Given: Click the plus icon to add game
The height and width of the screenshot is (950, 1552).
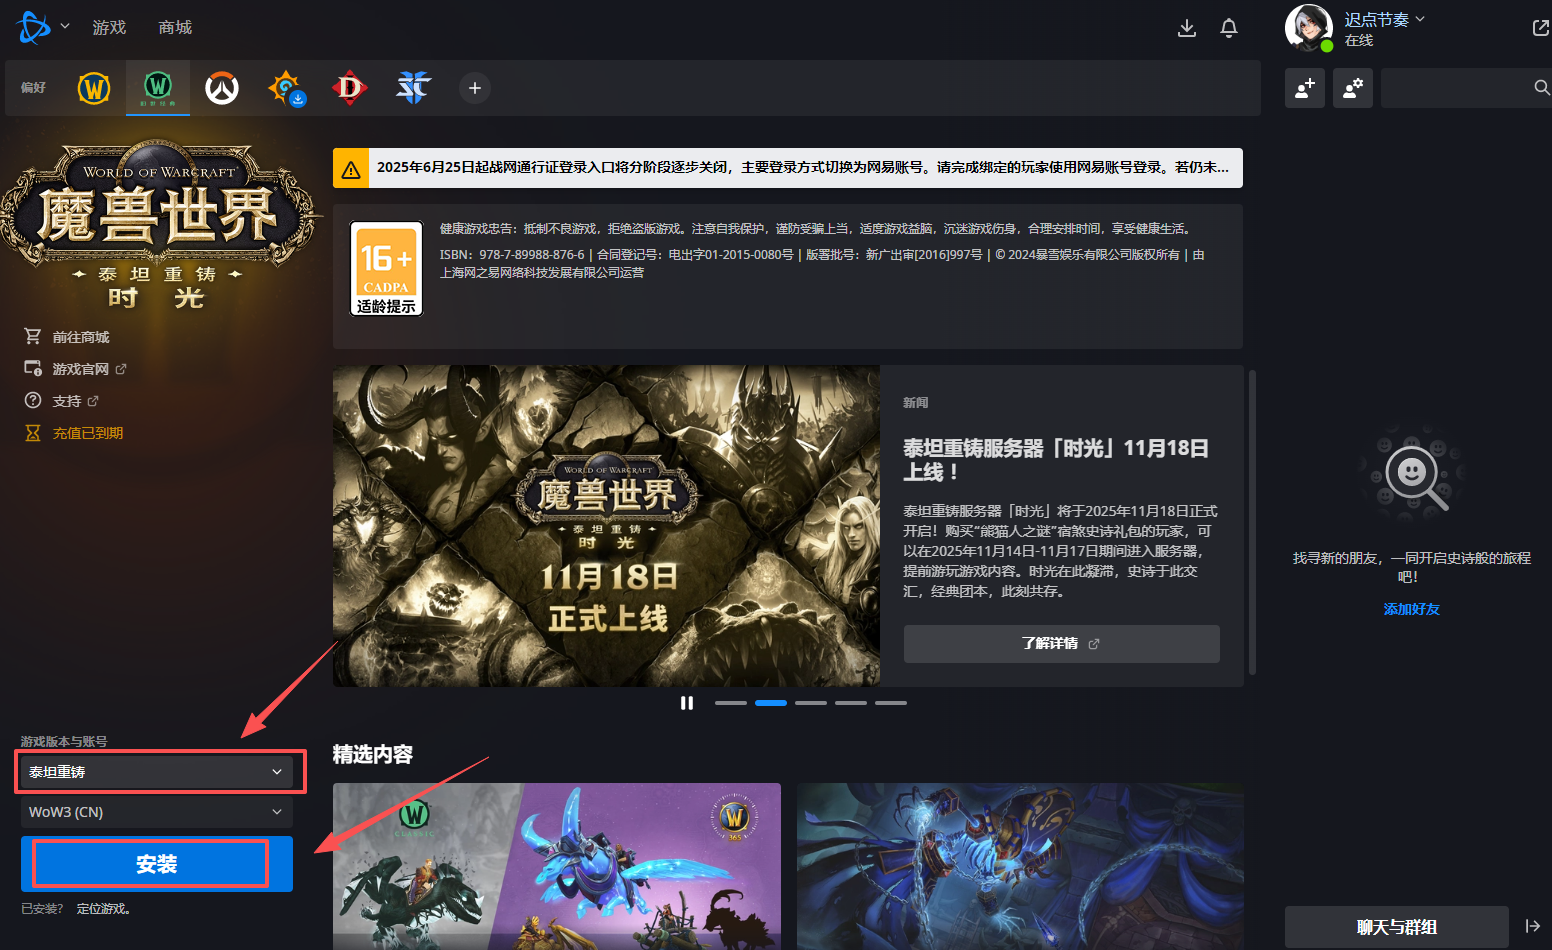Looking at the screenshot, I should pos(475,88).
